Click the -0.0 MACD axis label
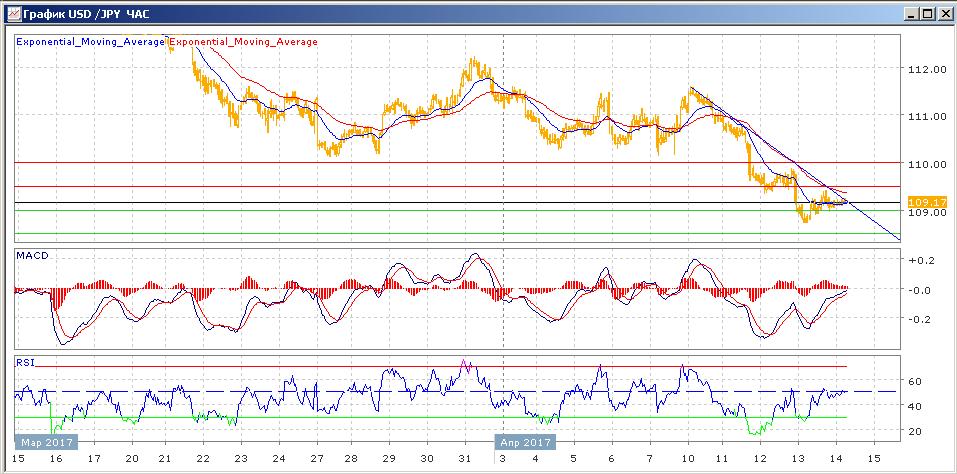Viewport: 957px width, 474px height. tap(919, 290)
